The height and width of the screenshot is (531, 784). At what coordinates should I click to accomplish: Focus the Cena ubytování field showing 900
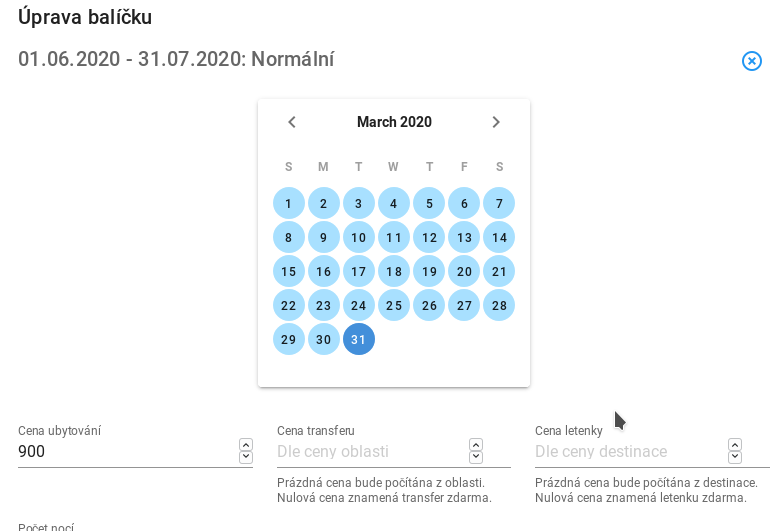pos(128,452)
